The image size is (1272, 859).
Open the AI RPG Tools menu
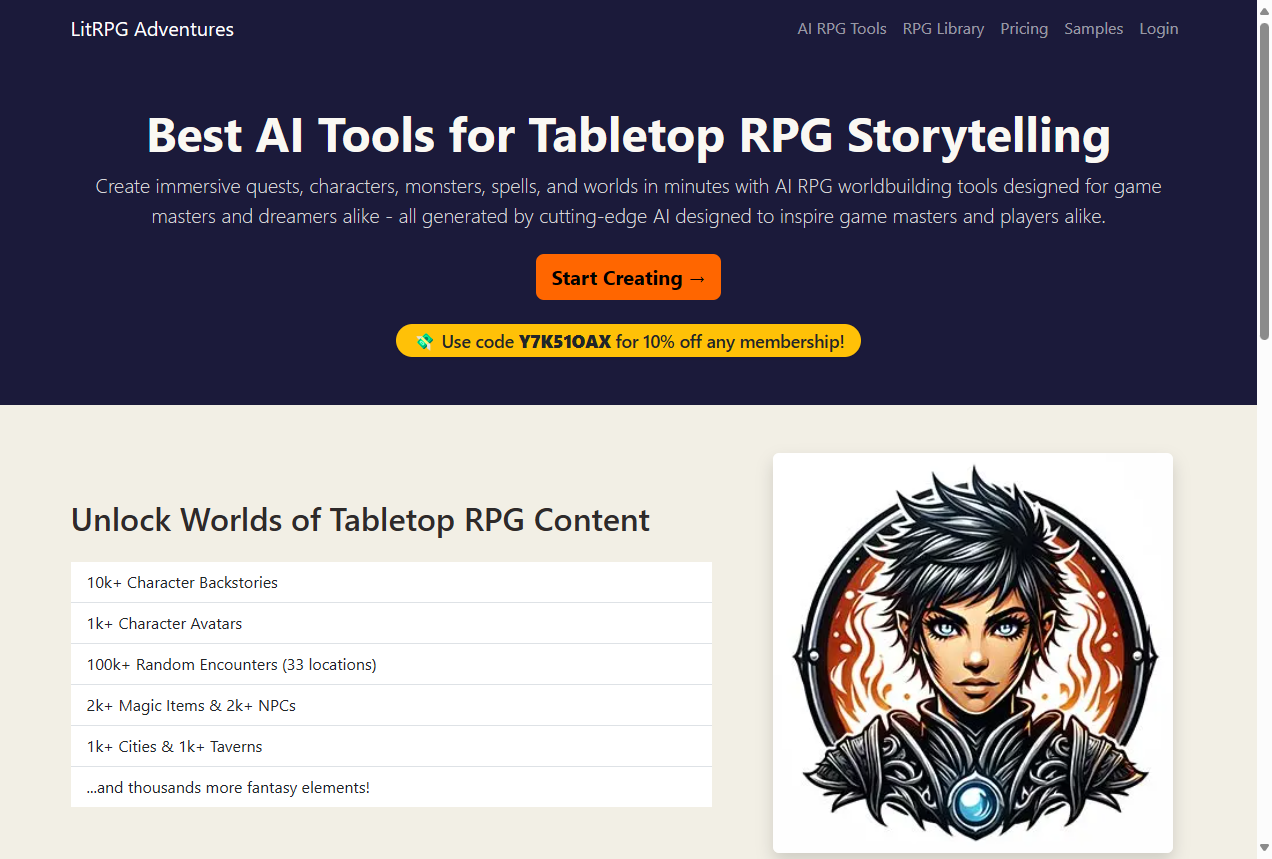coord(841,29)
